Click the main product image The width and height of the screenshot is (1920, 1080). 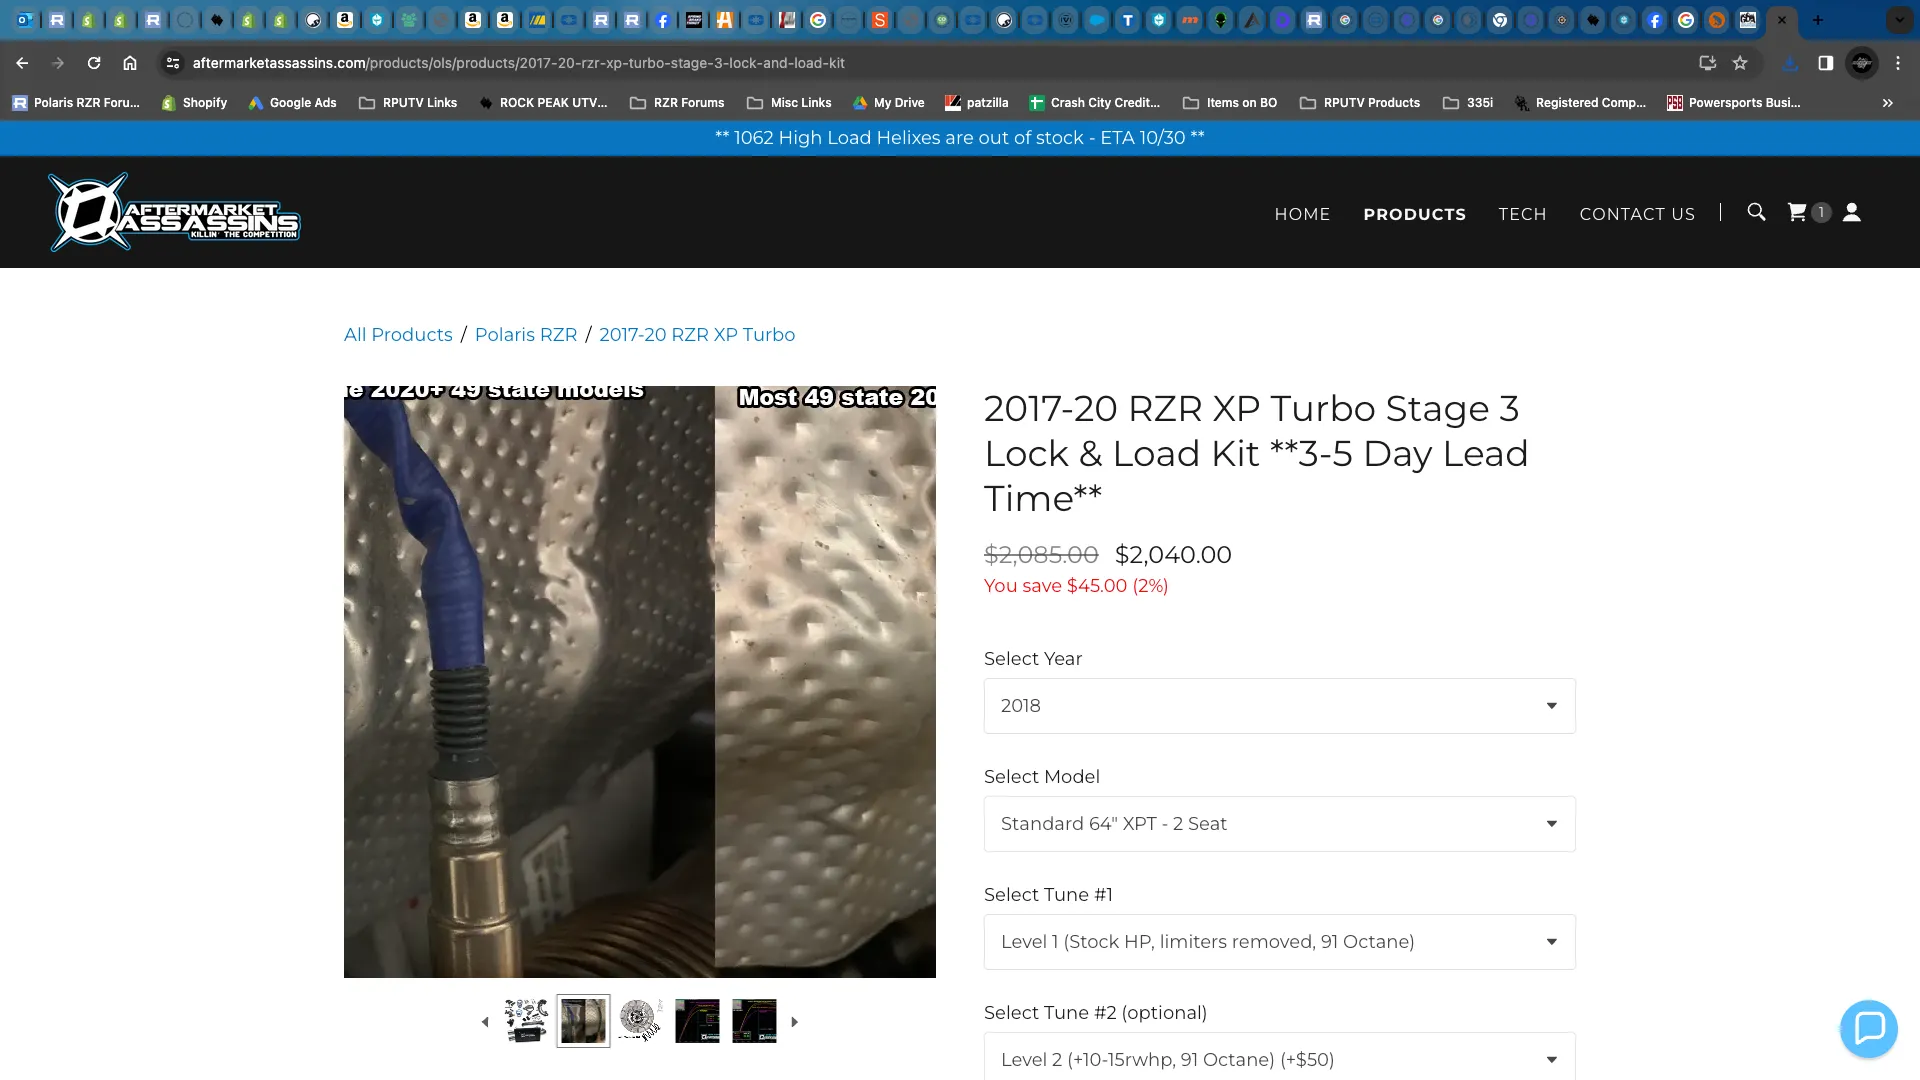pos(640,682)
